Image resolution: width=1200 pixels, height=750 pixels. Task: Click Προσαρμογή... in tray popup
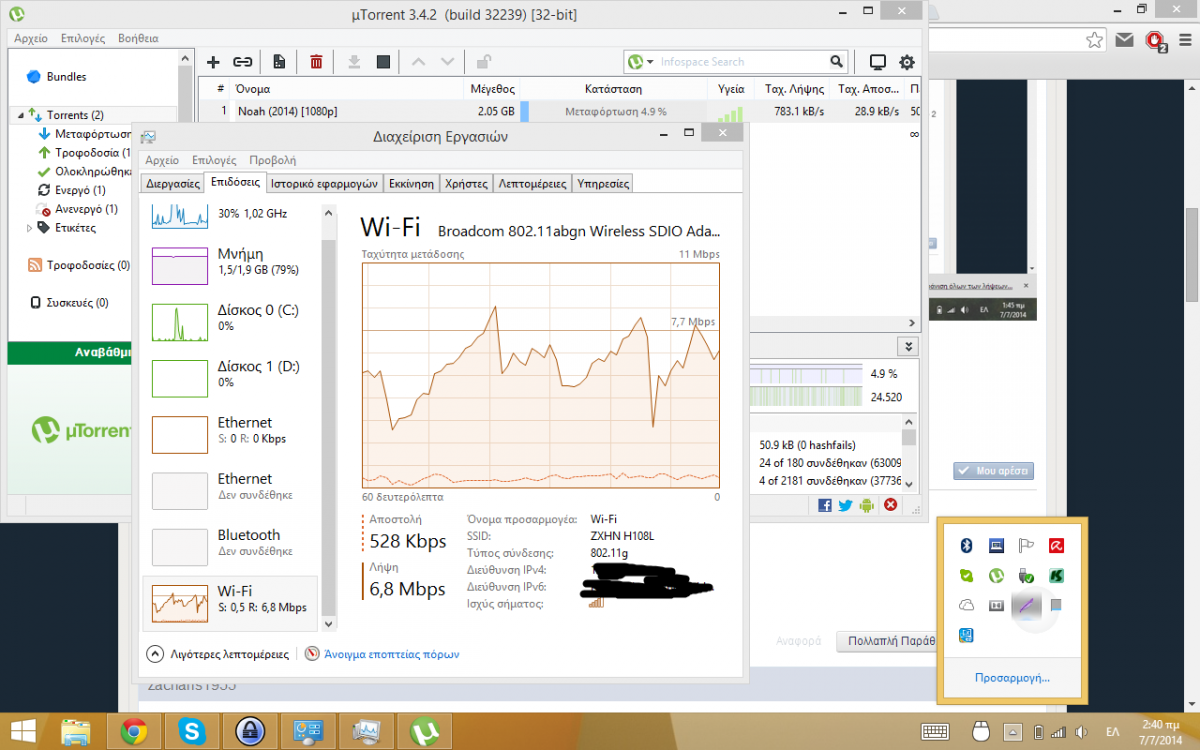[1012, 678]
